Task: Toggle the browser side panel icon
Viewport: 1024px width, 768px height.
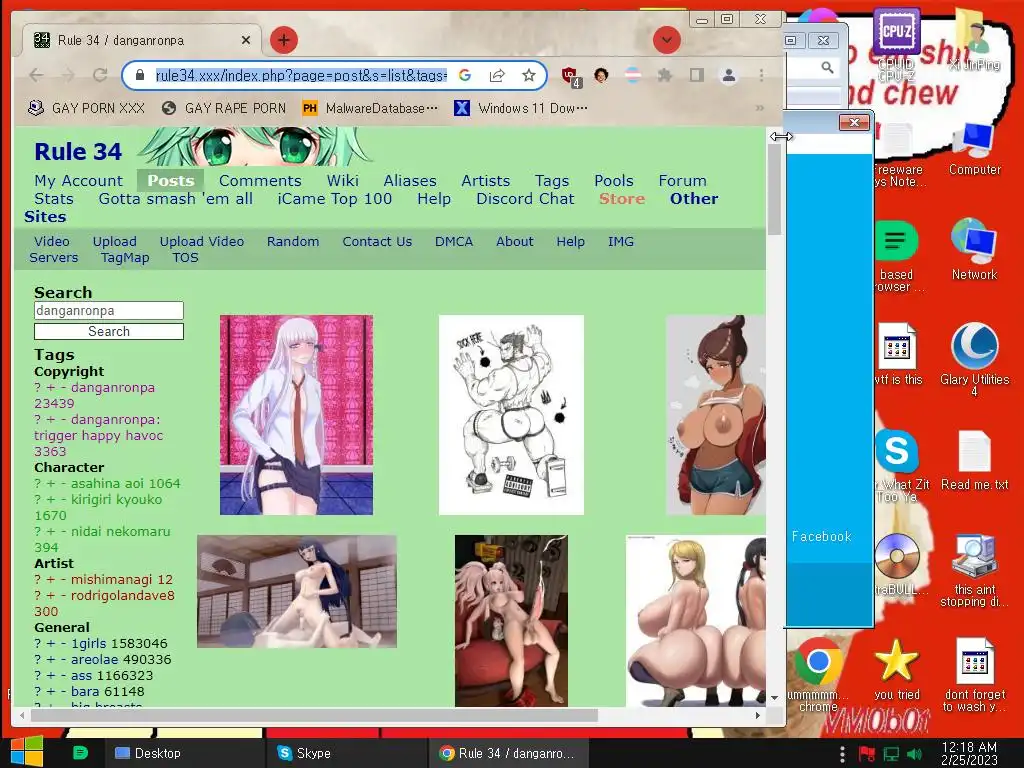Action: click(x=697, y=75)
